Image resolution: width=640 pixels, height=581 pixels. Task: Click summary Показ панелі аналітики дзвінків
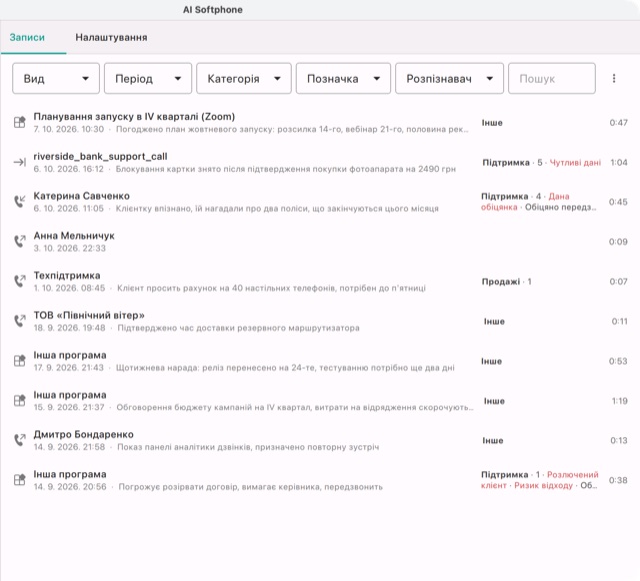(x=248, y=447)
